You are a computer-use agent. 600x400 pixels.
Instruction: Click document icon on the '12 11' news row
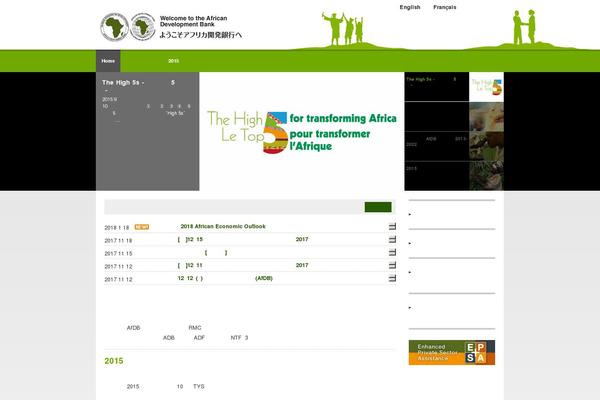[x=392, y=265]
